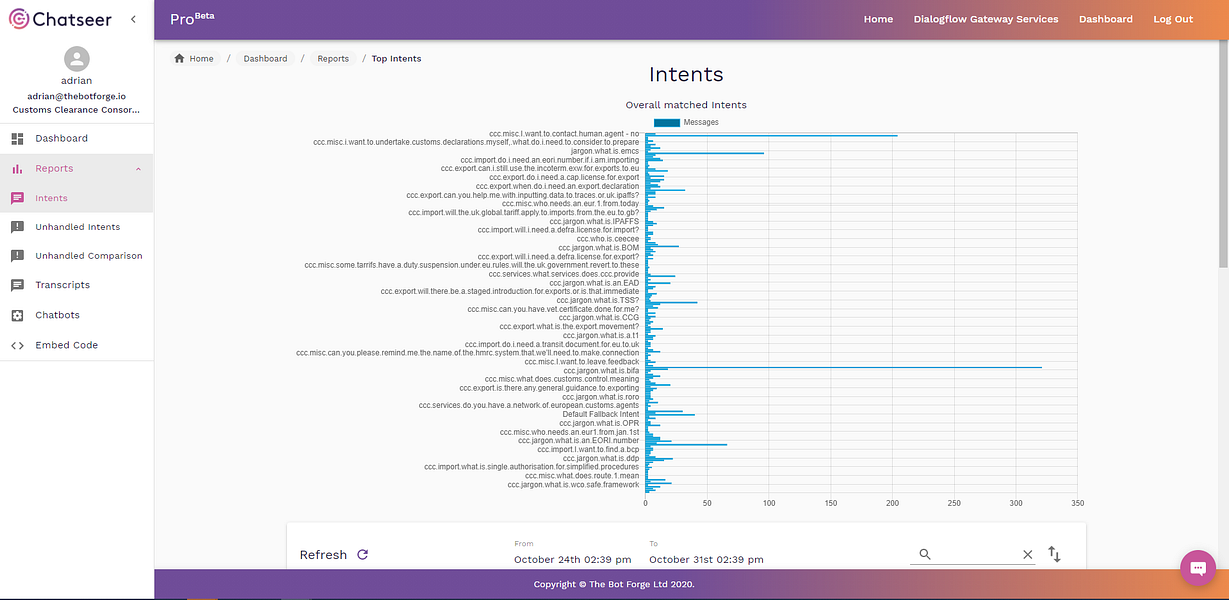Viewport: 1229px width, 600px height.
Task: Open Unhandled Intents in the sidebar
Action: 77,227
